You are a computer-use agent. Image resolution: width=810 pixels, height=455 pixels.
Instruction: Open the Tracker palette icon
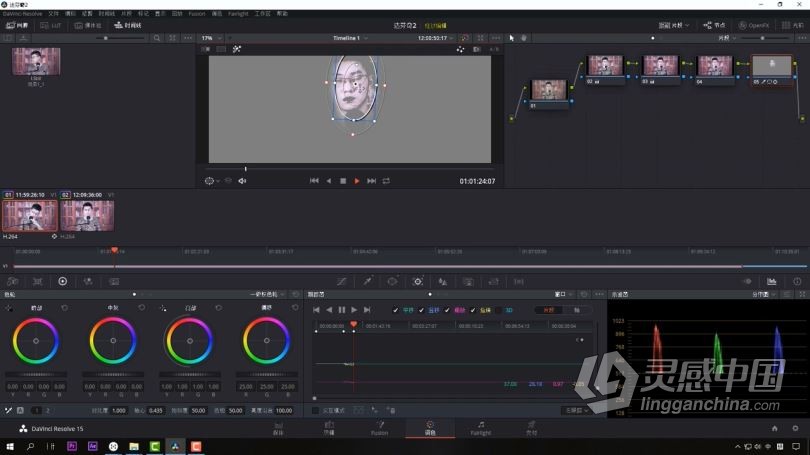tap(418, 281)
